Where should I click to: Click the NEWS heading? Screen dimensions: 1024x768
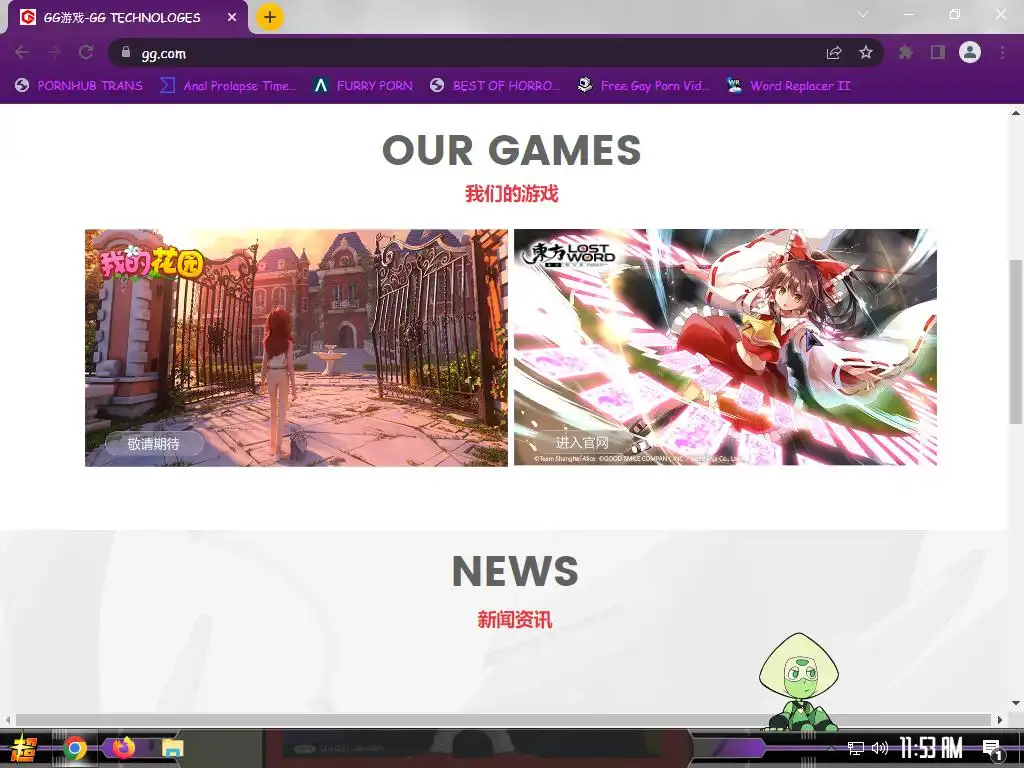[515, 571]
